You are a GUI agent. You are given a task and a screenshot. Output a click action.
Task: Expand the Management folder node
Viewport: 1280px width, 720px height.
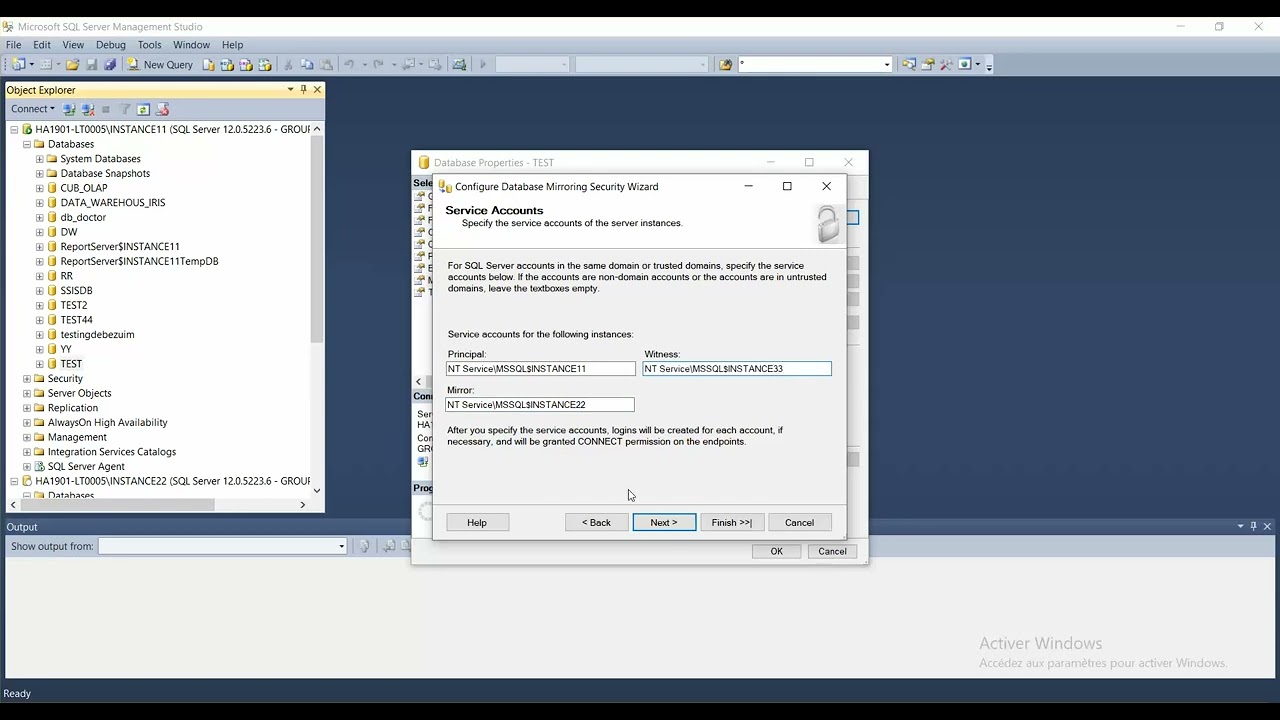pyautogui.click(x=27, y=437)
